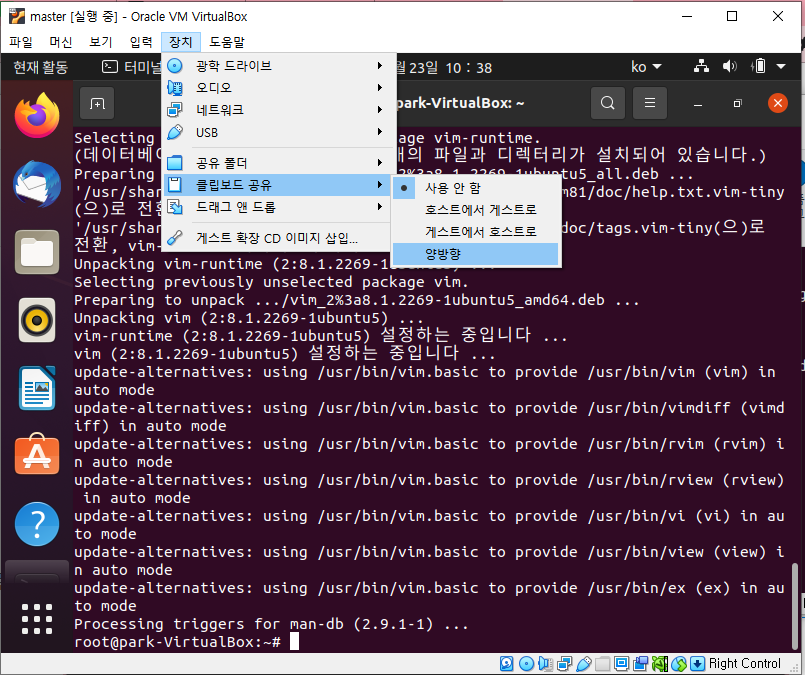The image size is (805, 675).
Task: Open Help from the dock
Action: coord(37,524)
